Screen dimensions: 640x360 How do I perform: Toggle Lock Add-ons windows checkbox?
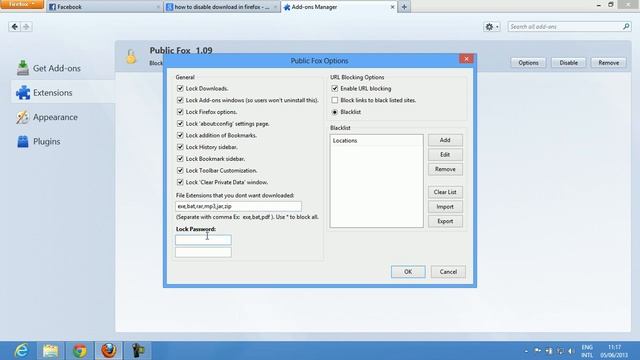[180, 100]
